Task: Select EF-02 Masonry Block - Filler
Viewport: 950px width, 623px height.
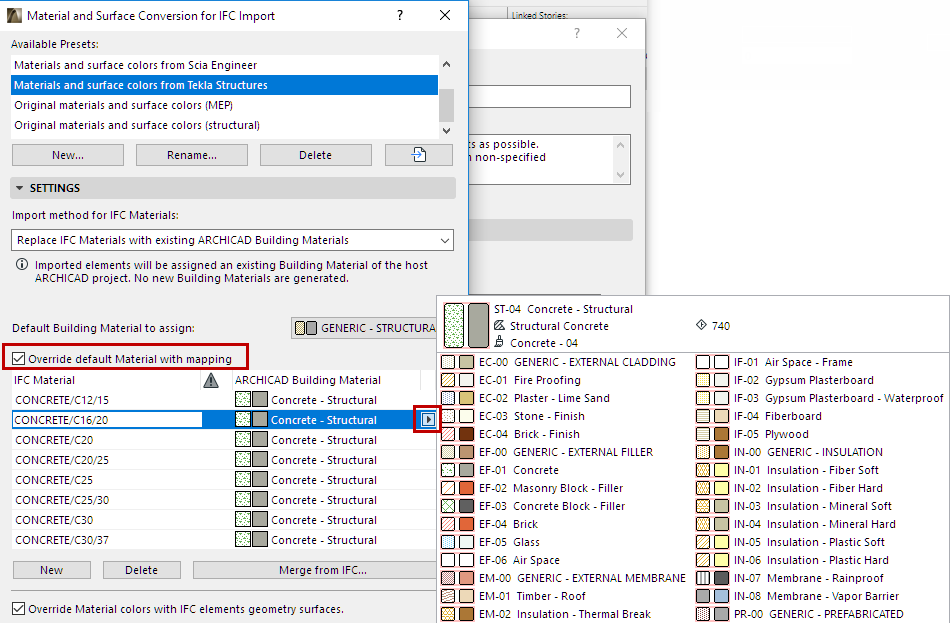Action: pos(533,488)
